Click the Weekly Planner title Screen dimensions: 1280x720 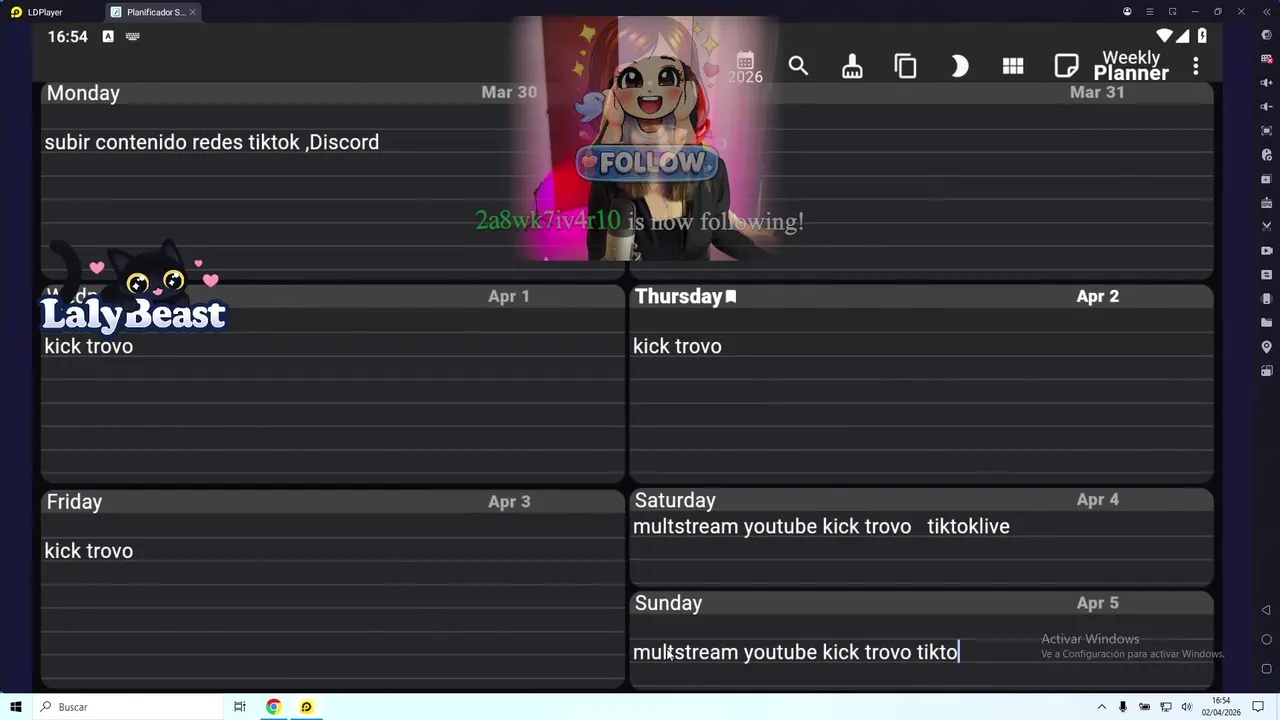pyautogui.click(x=1131, y=66)
